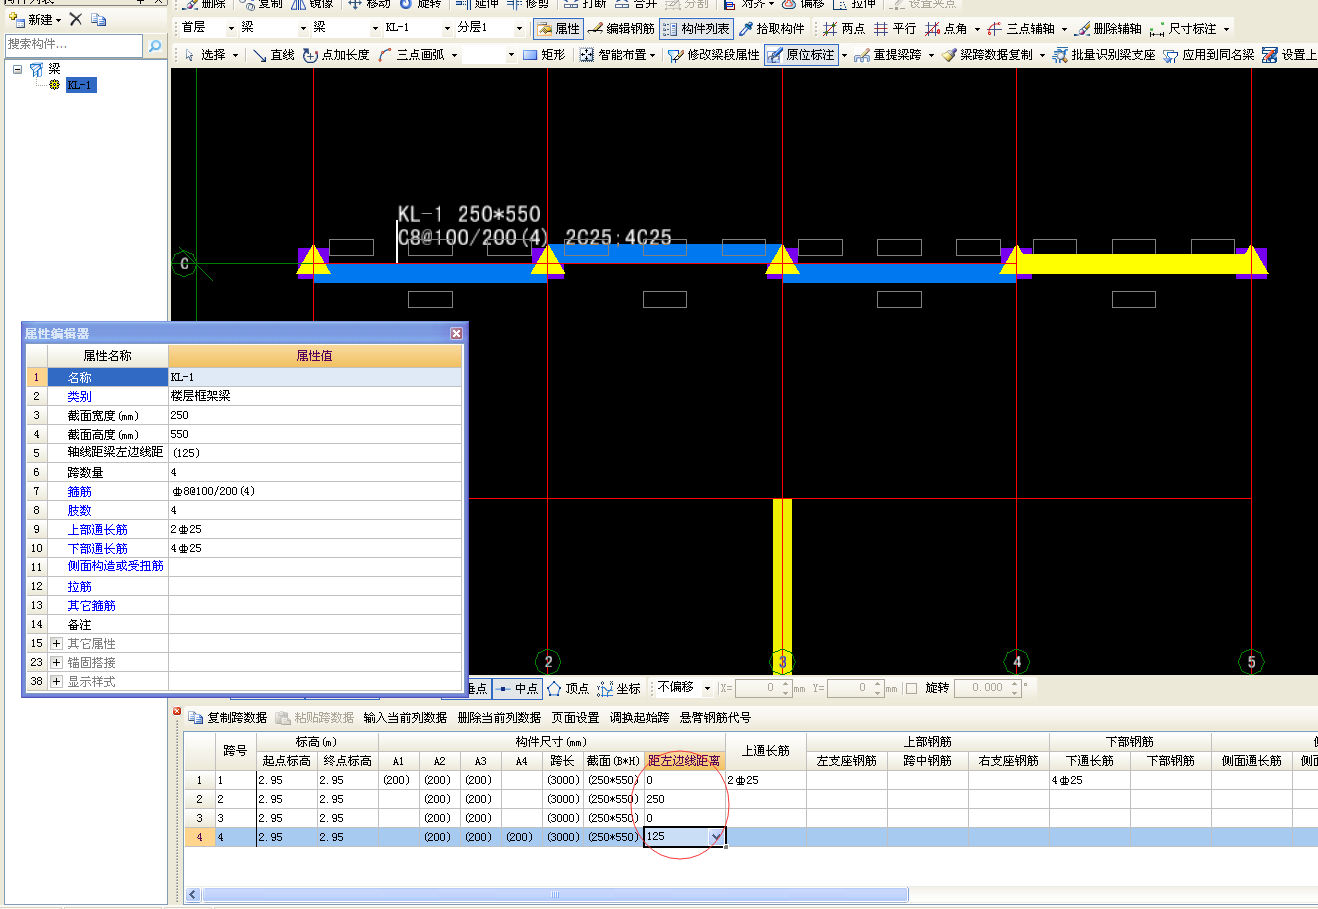Click the search magnifier icon
Image resolution: width=1318 pixels, height=909 pixels.
coord(155,45)
